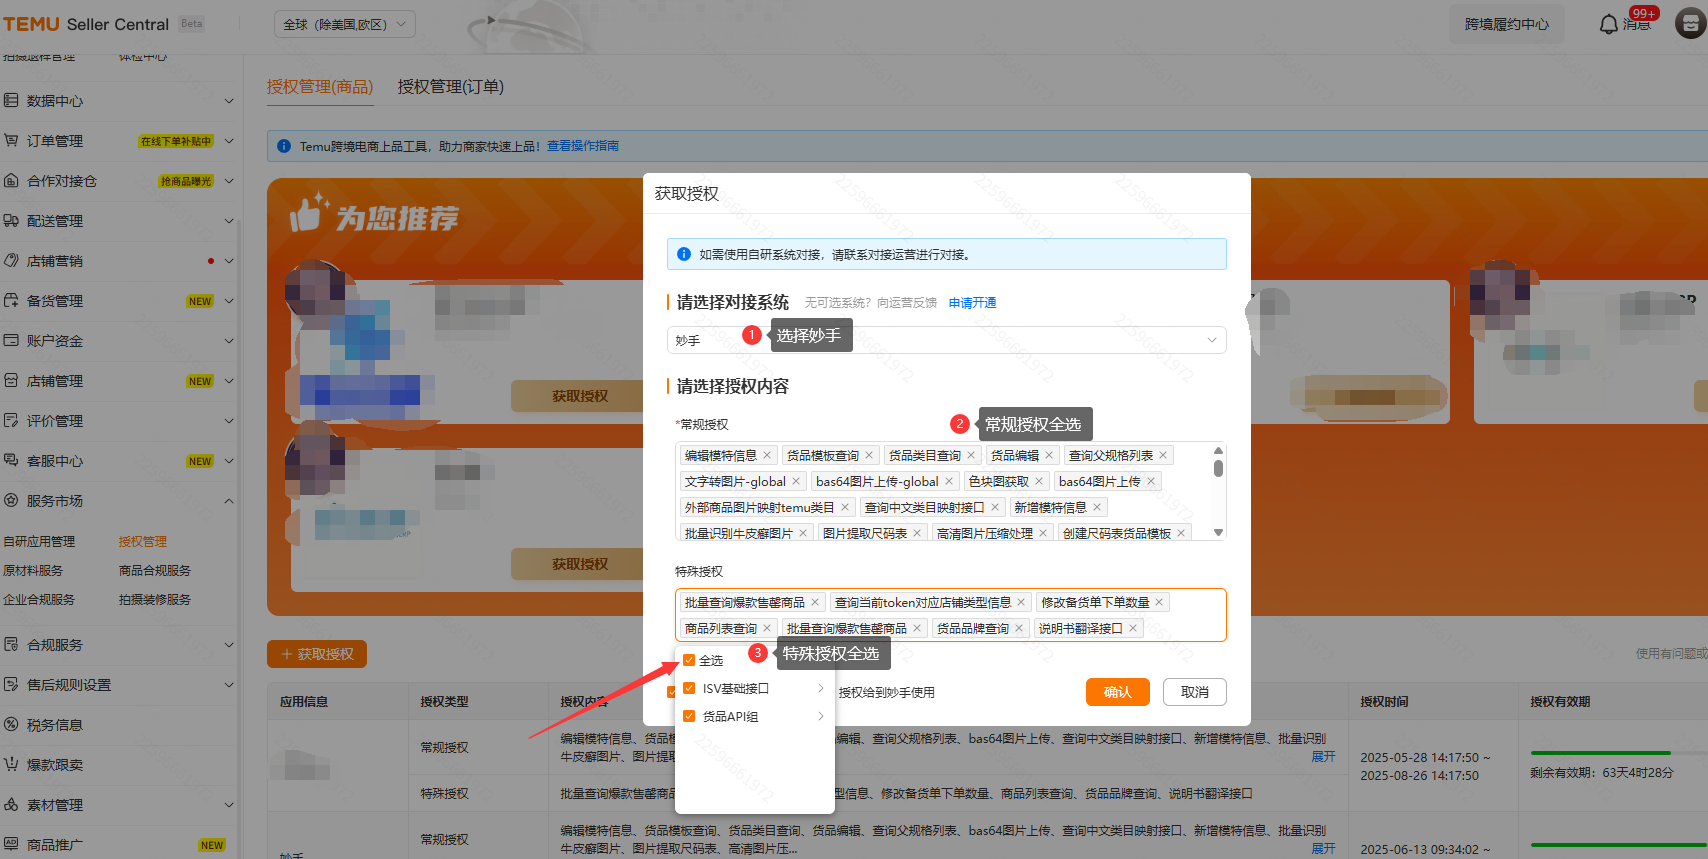1708x859 pixels.
Task: Click the down arrow of the 常规授权 scrollbar
Action: tap(1218, 532)
